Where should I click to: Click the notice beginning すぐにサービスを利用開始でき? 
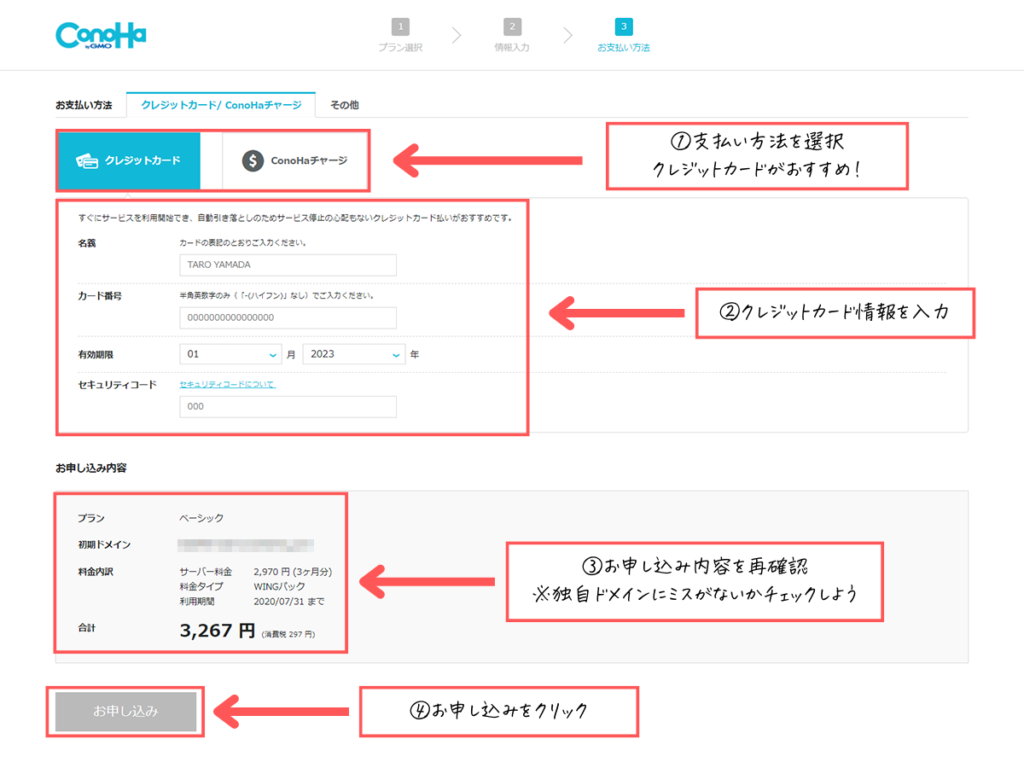[x=295, y=218]
